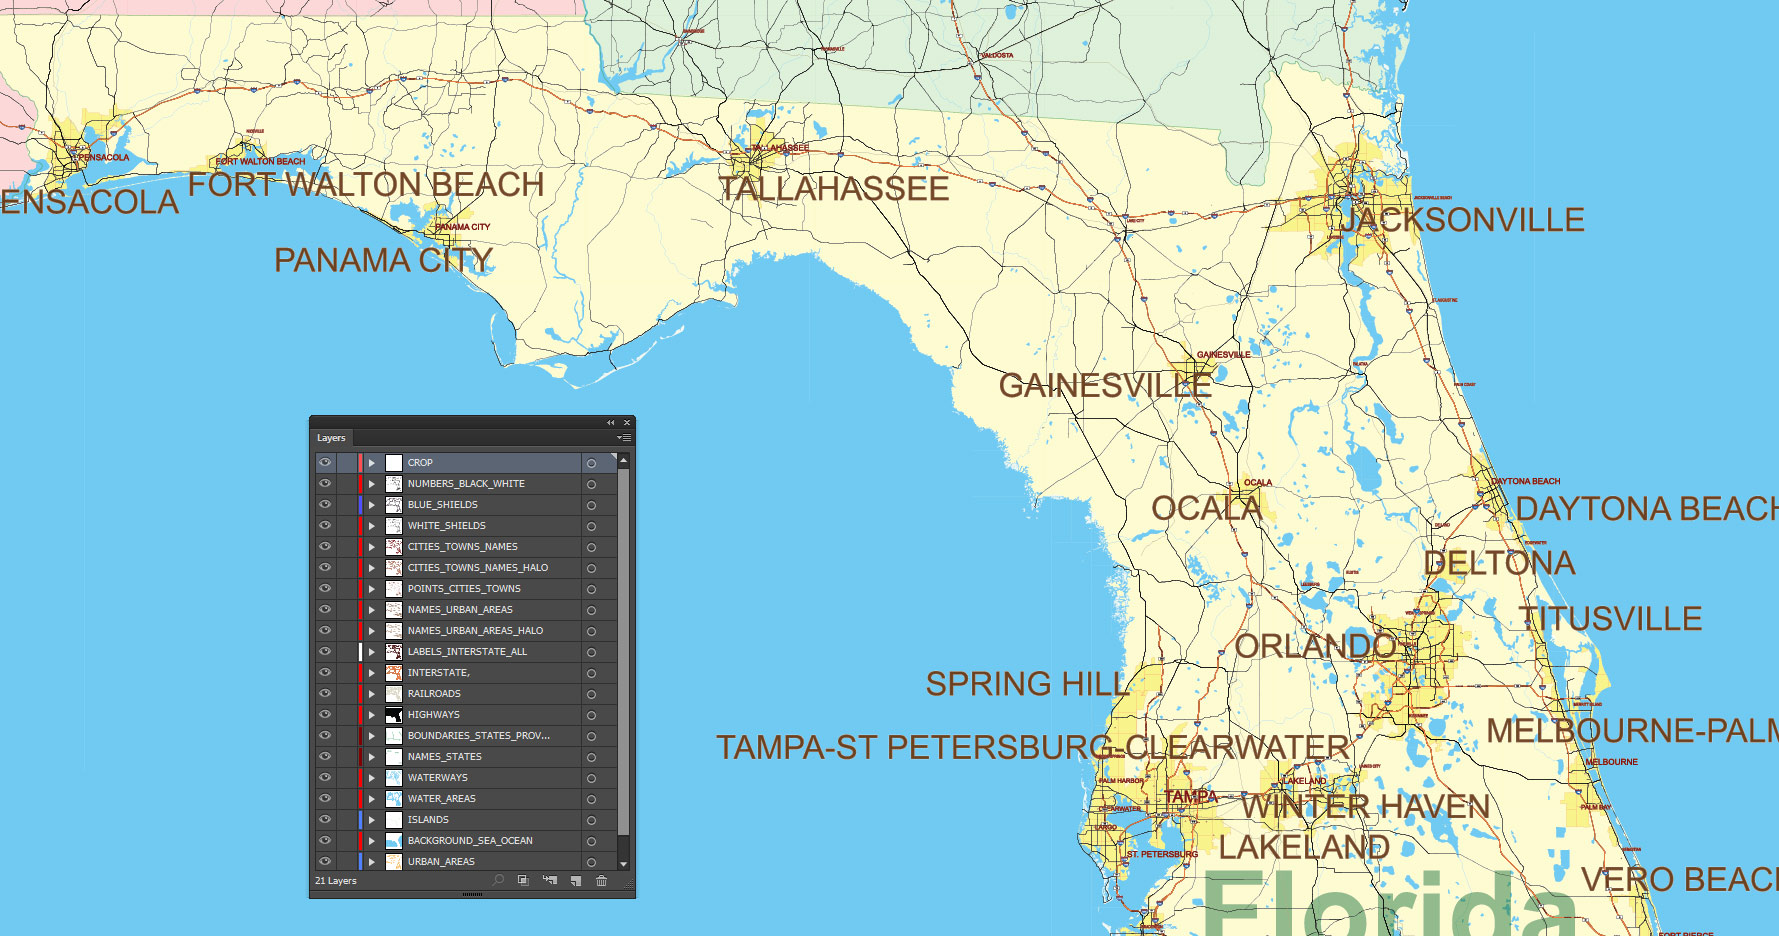Hide the URBAN_AREAS layer

pos(325,861)
